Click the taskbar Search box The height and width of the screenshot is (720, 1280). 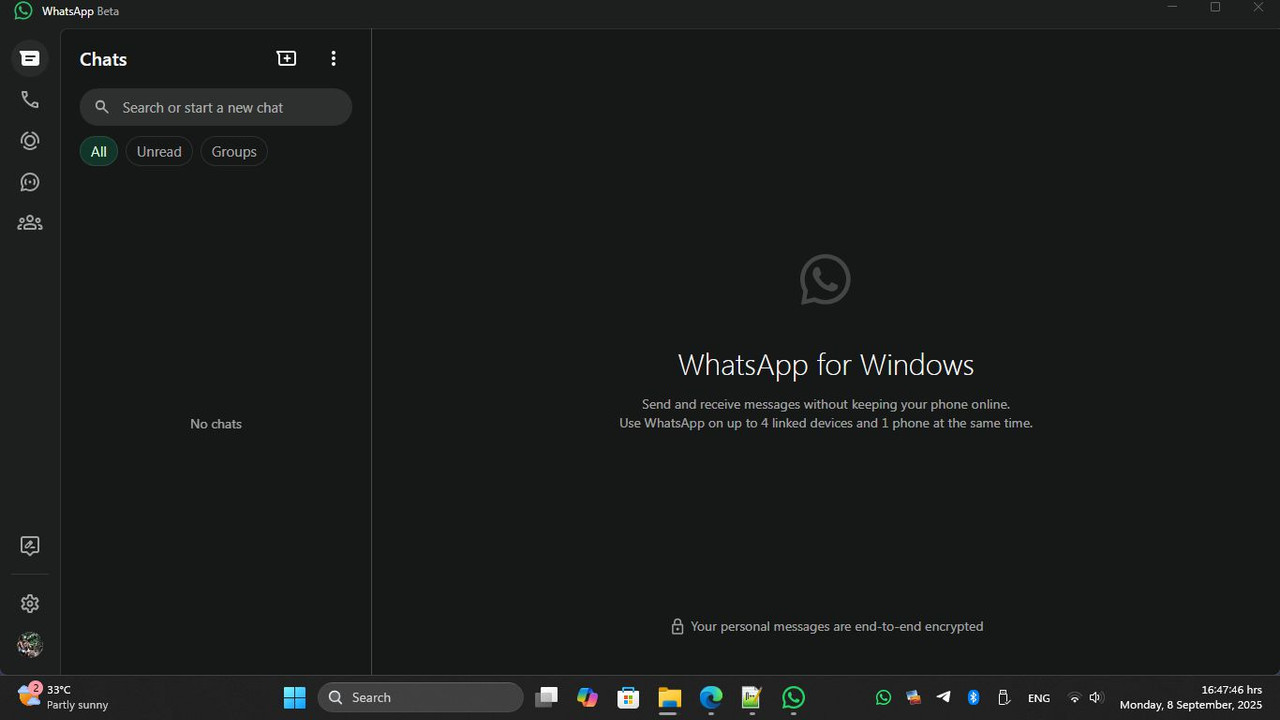coord(420,697)
